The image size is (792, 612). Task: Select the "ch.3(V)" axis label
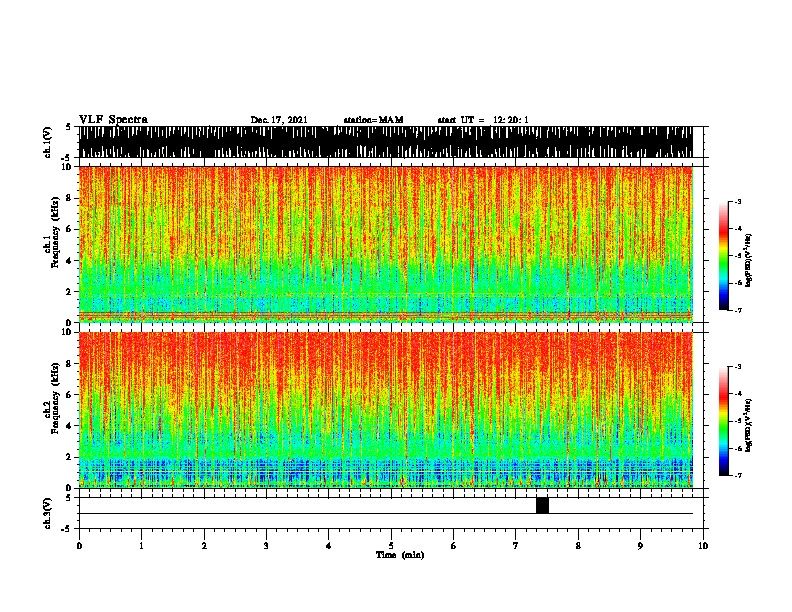(48, 513)
